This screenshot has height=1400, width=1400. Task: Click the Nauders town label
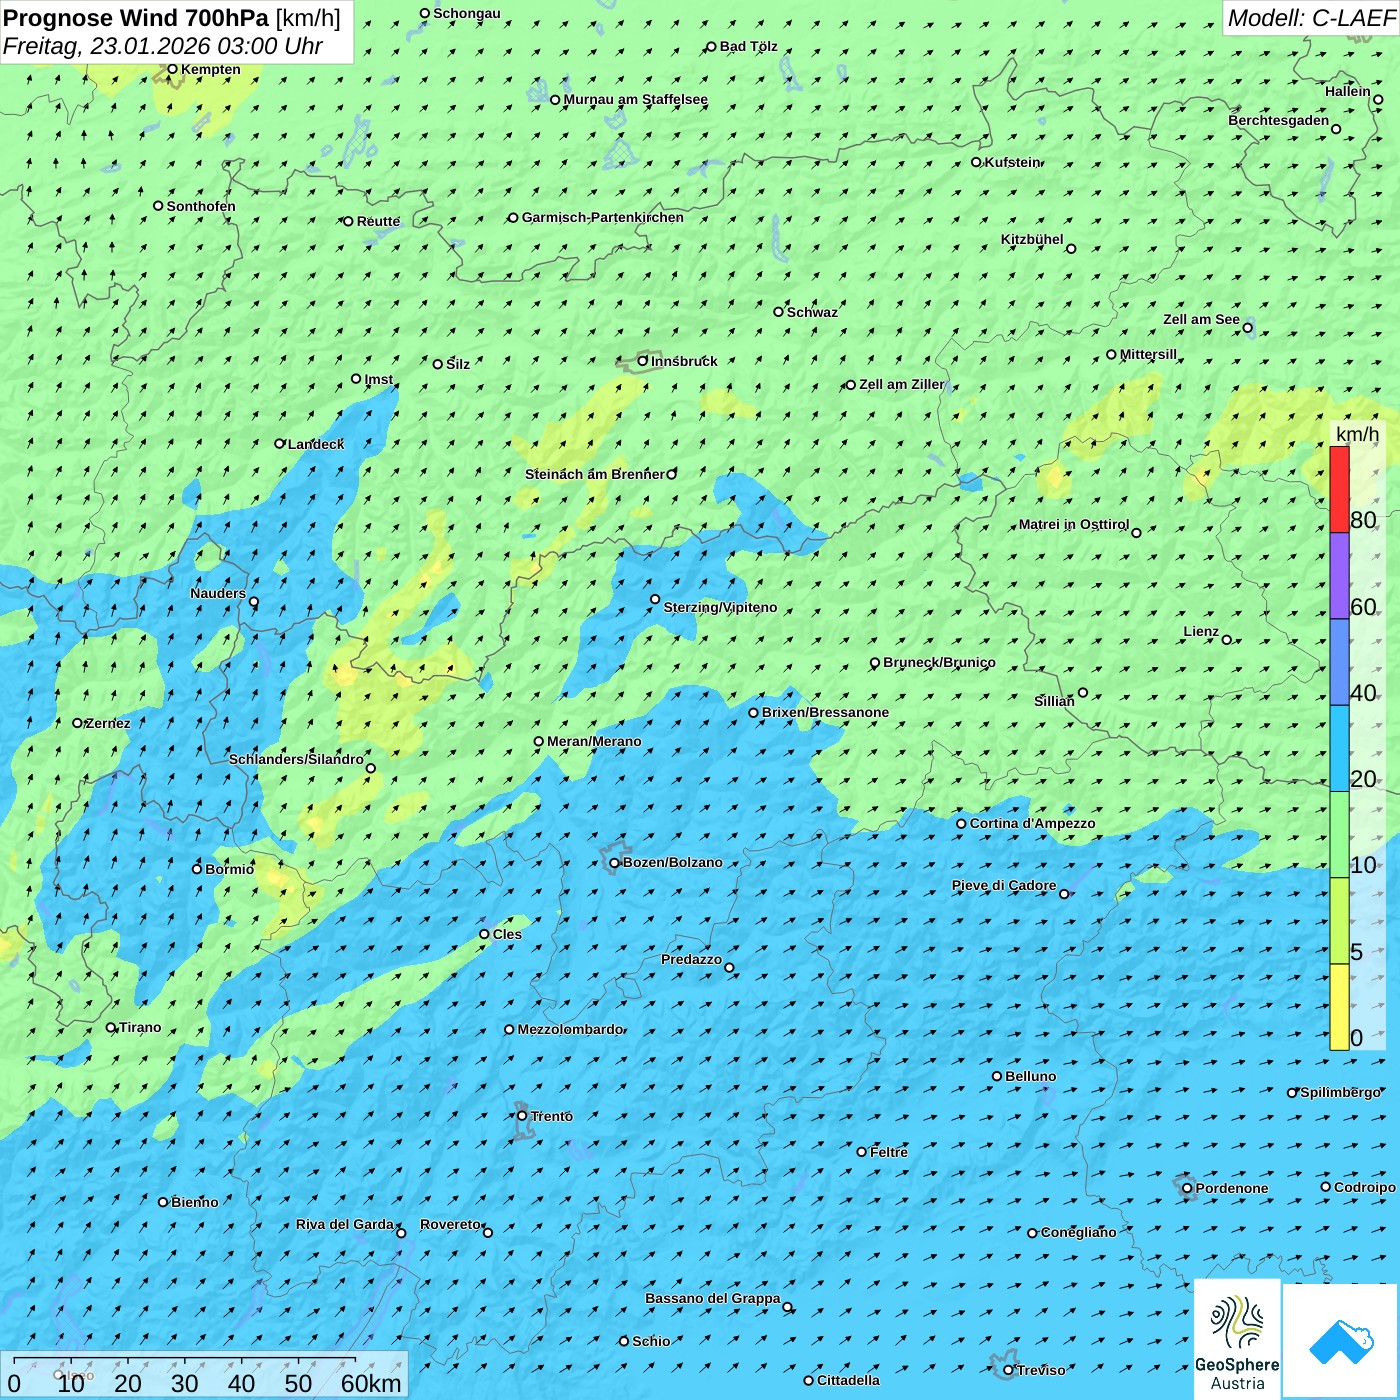click(x=218, y=593)
